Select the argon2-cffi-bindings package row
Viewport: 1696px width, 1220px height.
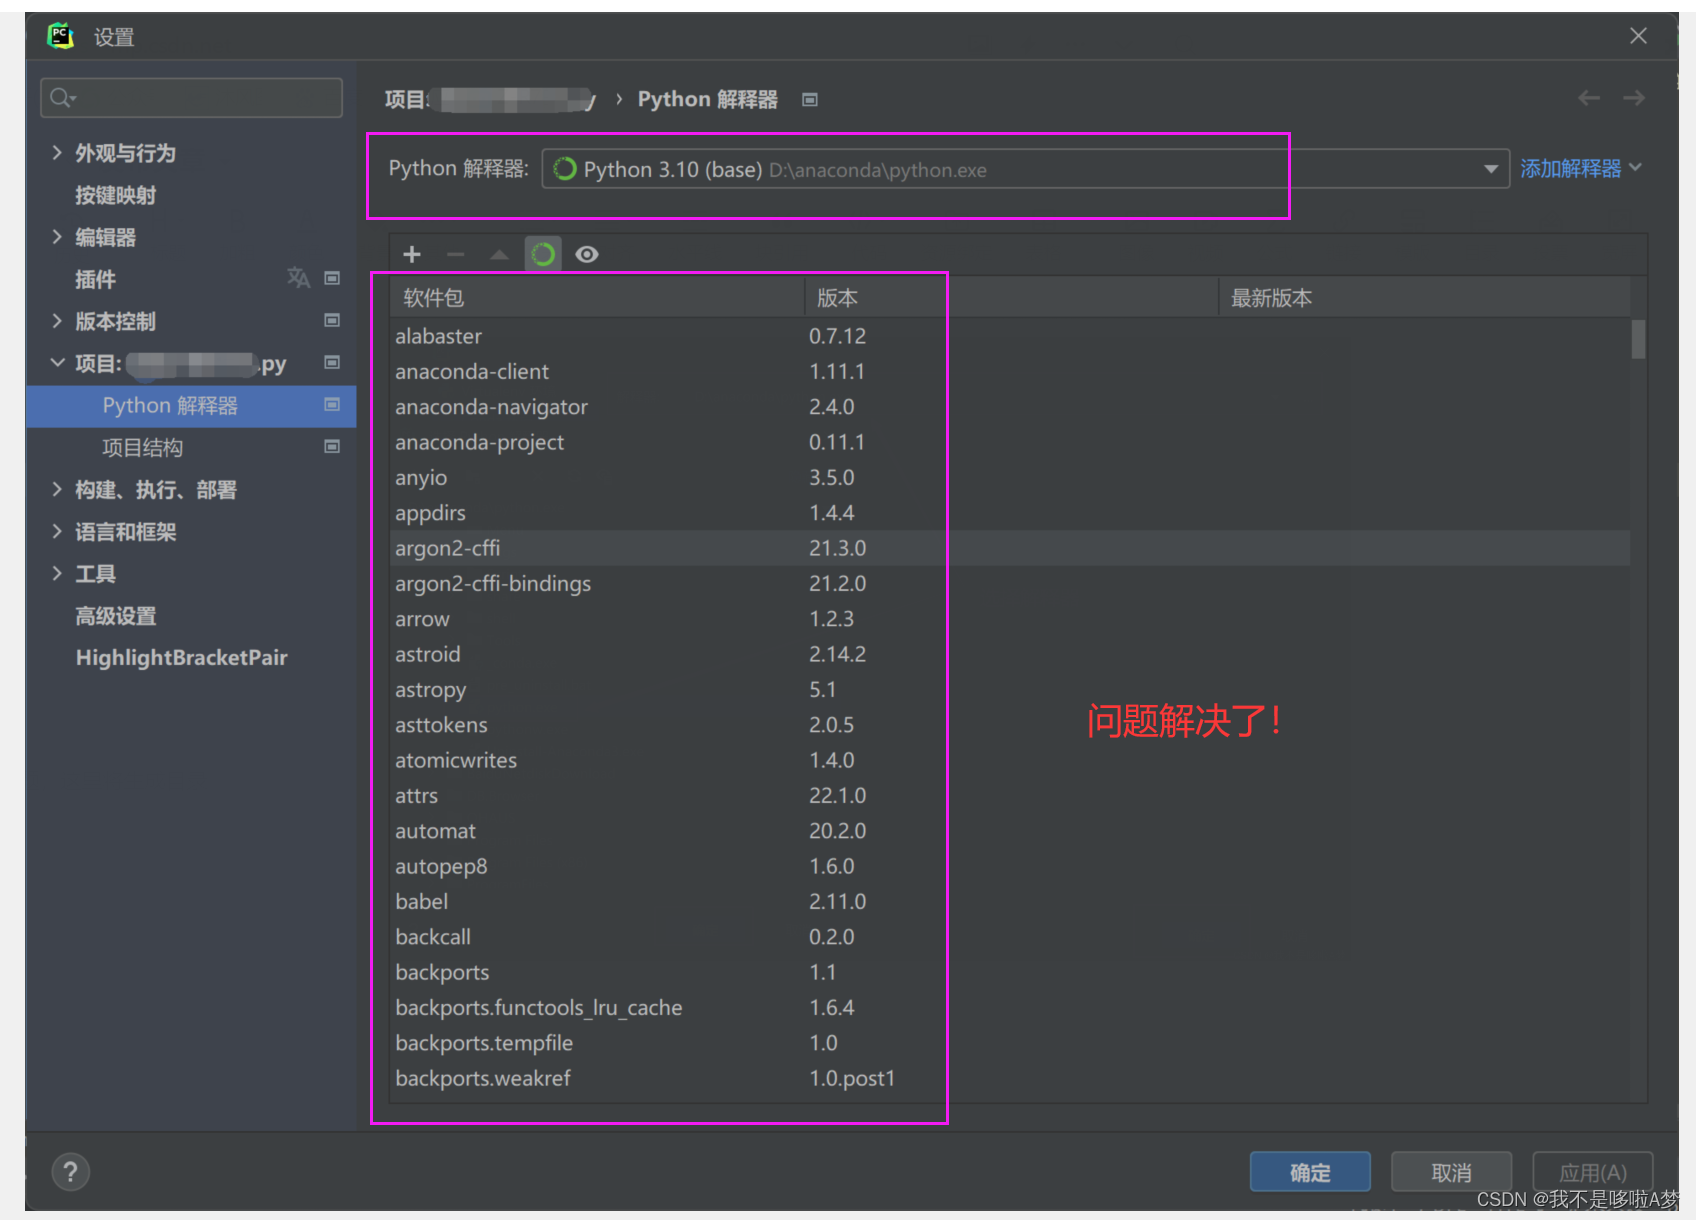point(1010,583)
